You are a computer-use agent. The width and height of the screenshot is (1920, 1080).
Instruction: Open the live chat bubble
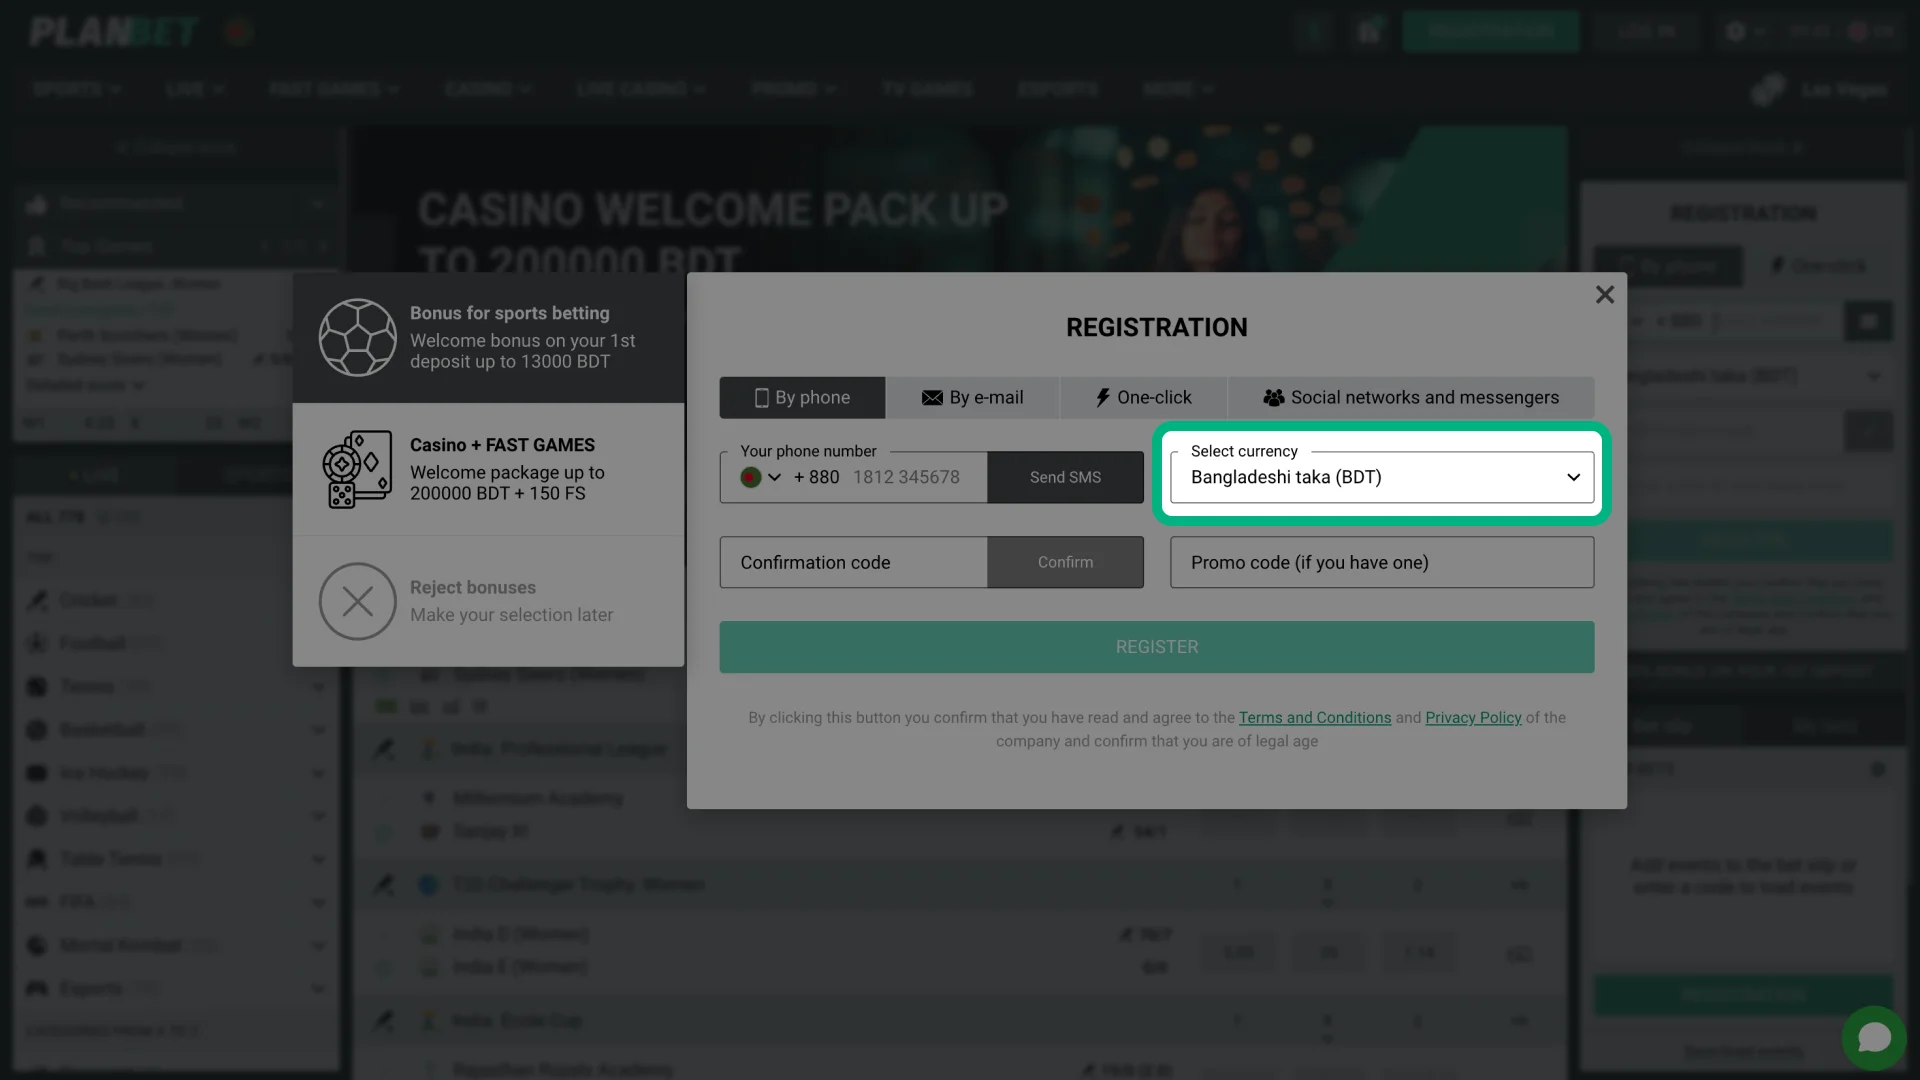click(x=1874, y=1038)
